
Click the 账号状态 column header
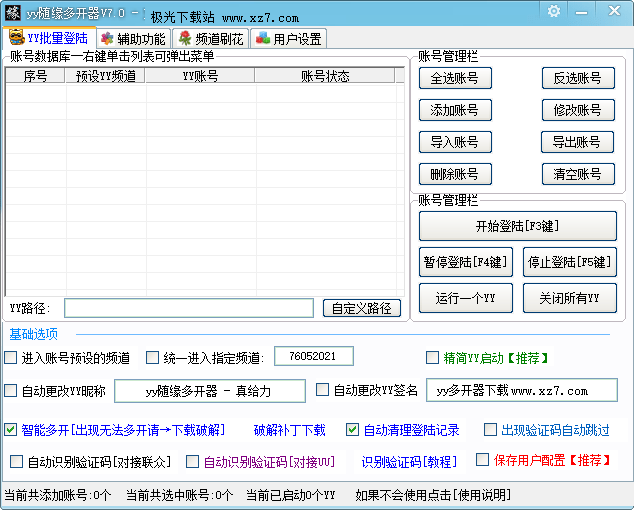coord(325,76)
